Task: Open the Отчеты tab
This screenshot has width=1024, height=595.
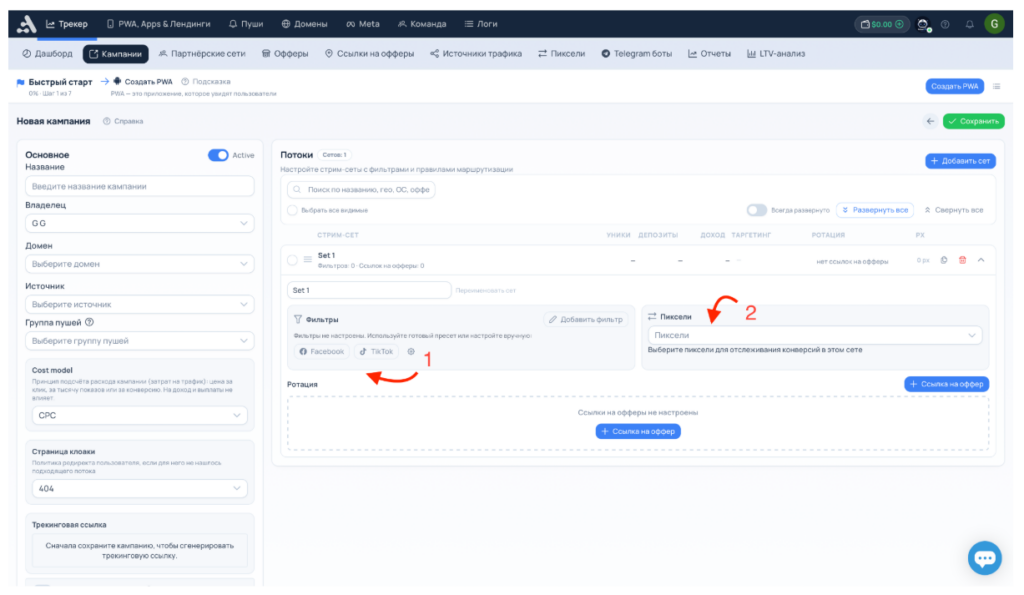Action: pos(709,54)
